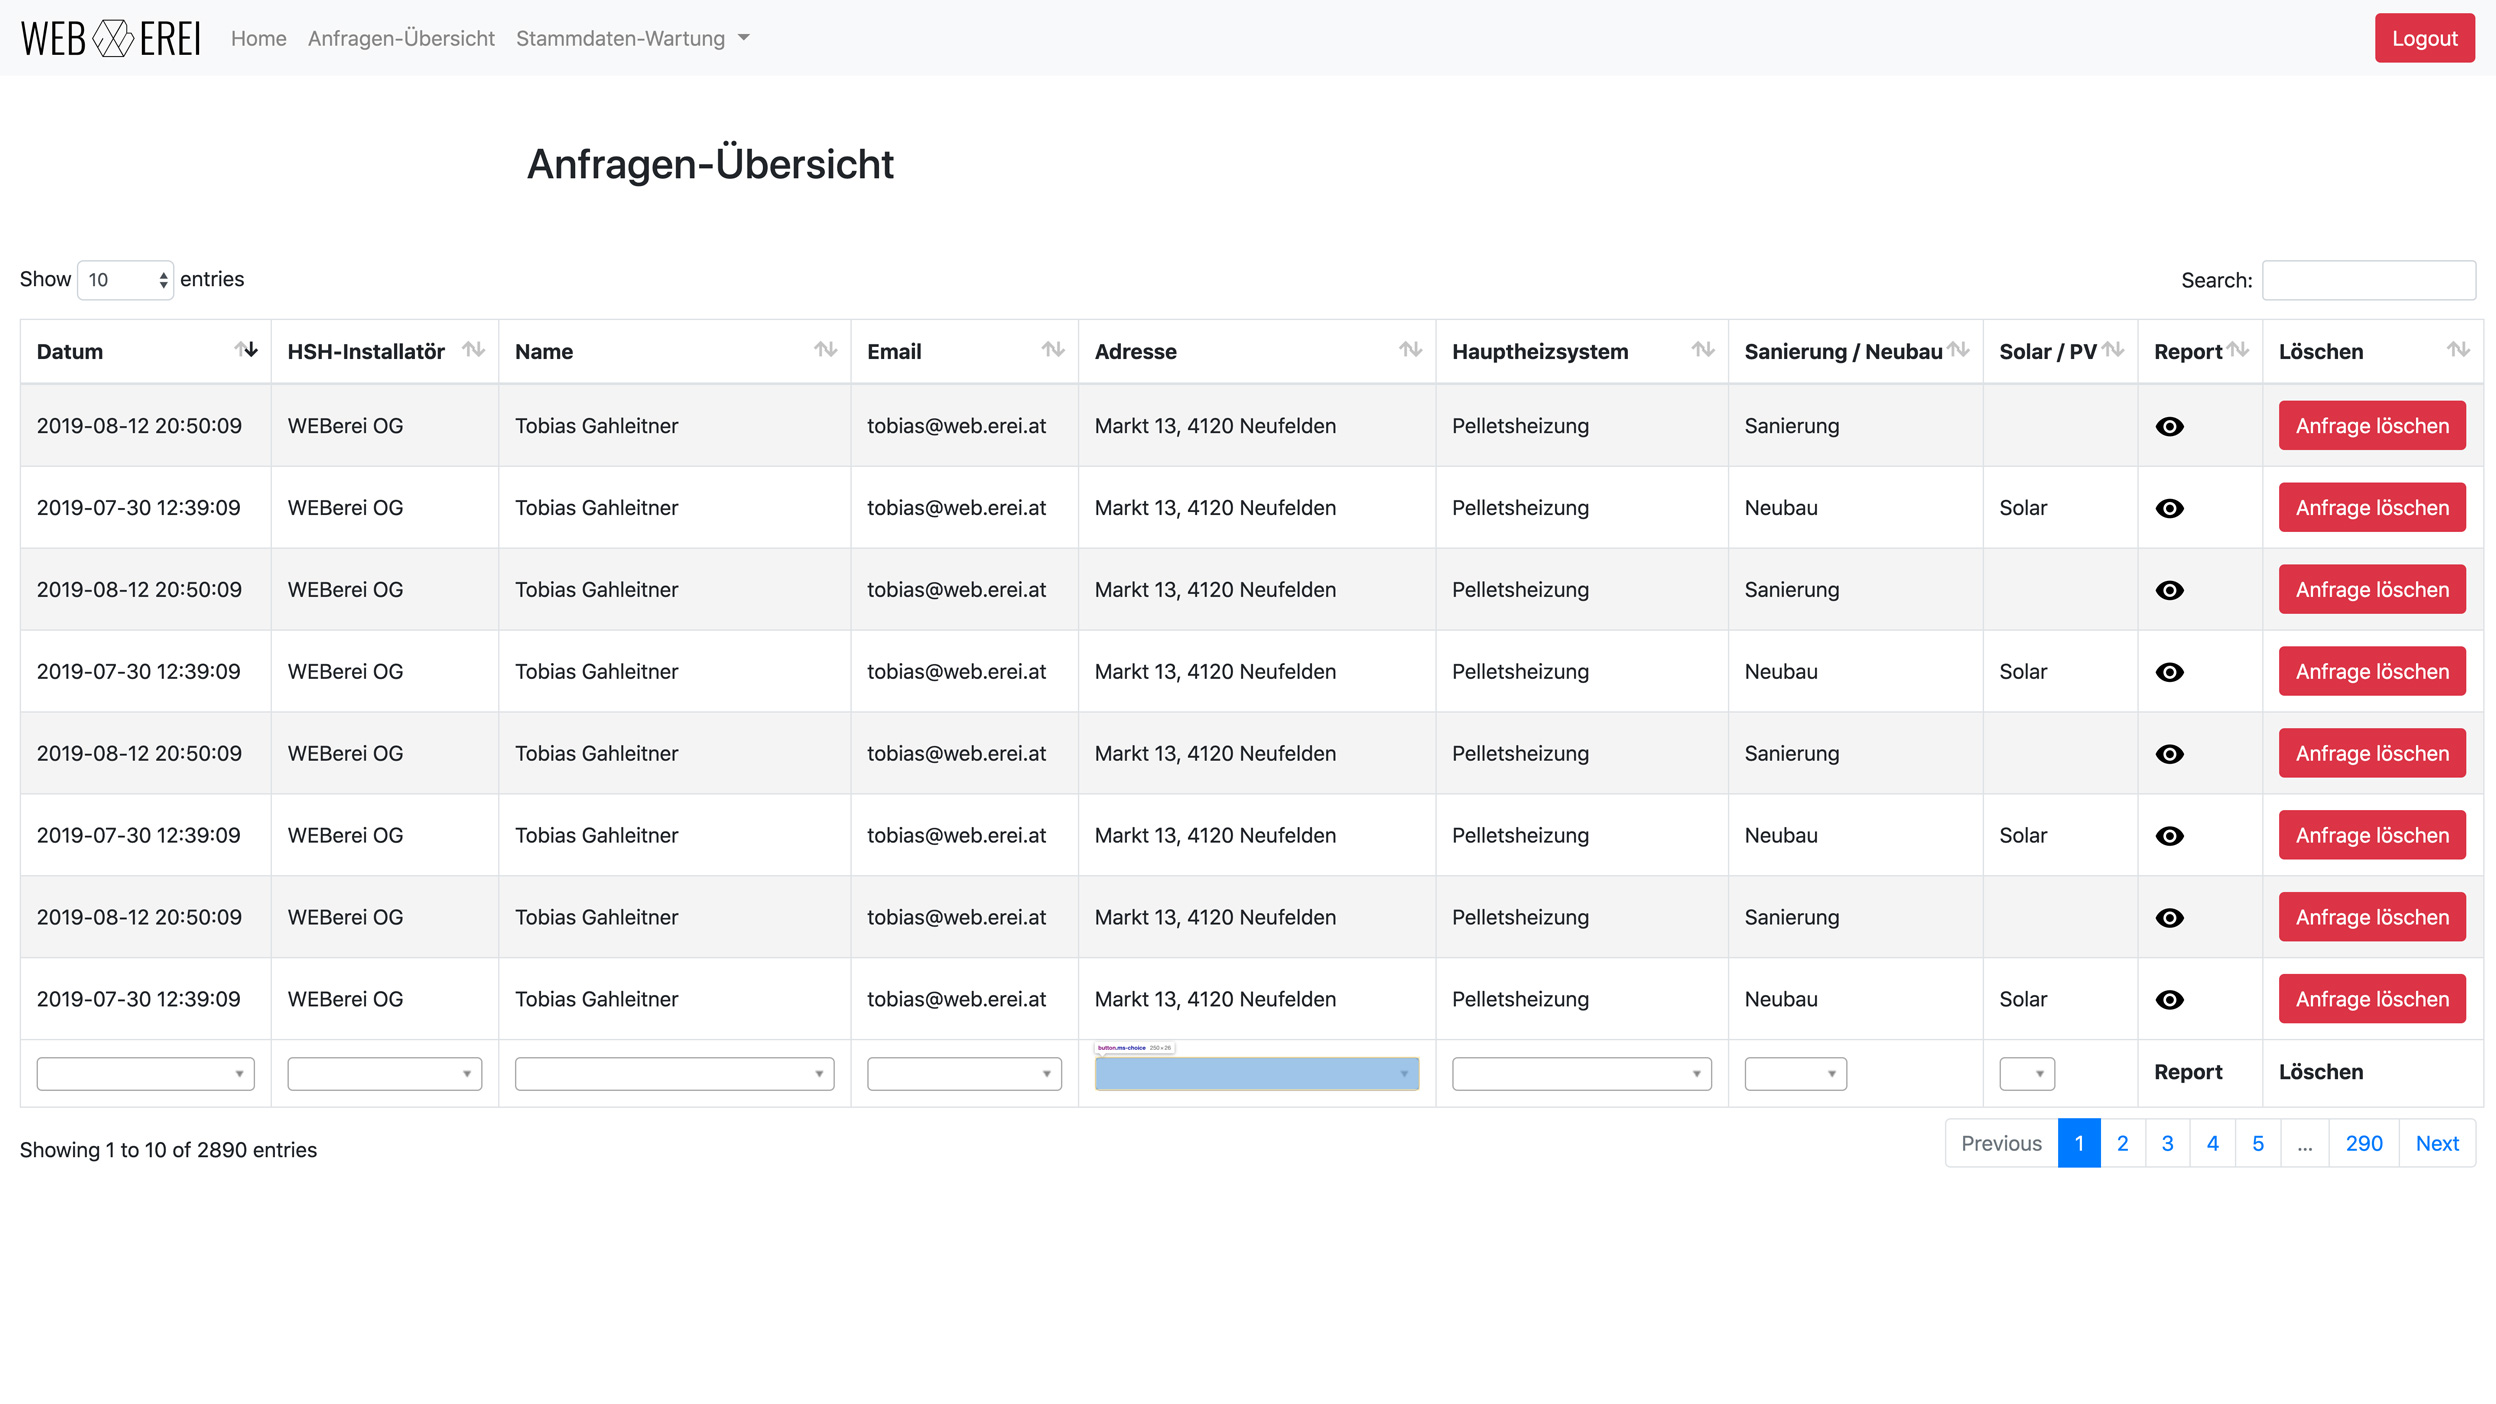
Task: Delete request in seventh table row
Action: [x=2372, y=918]
